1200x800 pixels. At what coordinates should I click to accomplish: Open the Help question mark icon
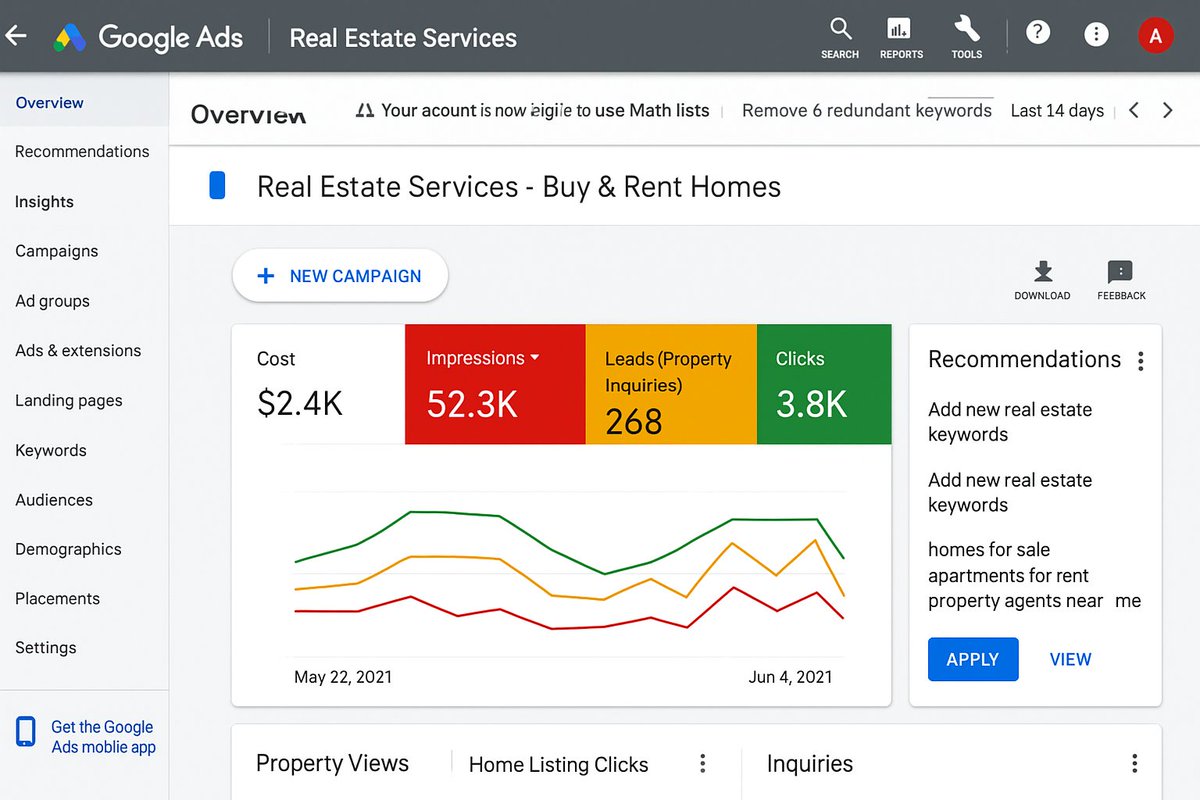(1038, 33)
